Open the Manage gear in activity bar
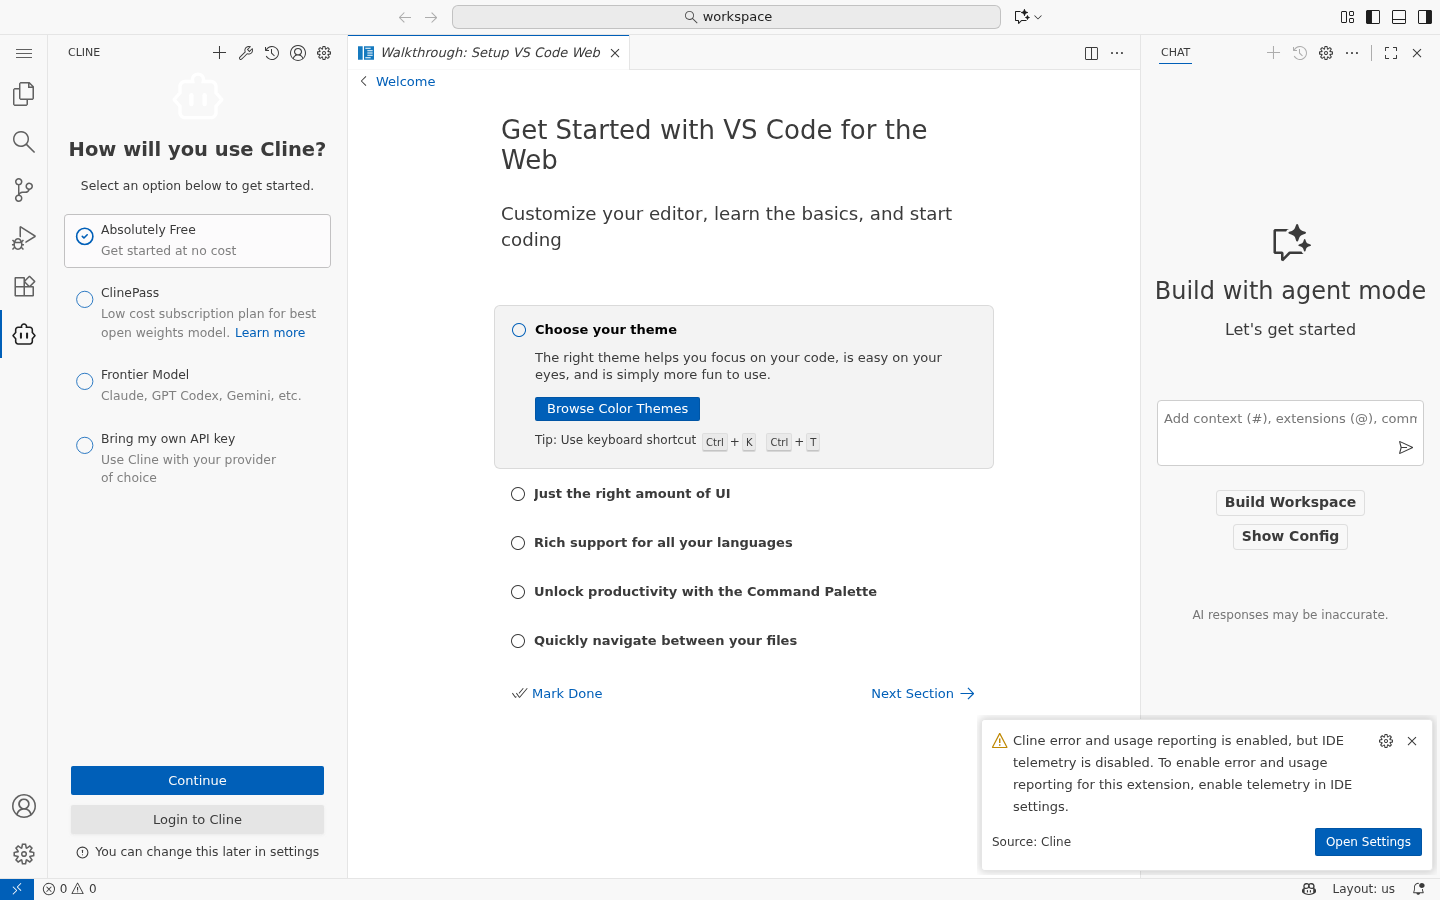 24,854
